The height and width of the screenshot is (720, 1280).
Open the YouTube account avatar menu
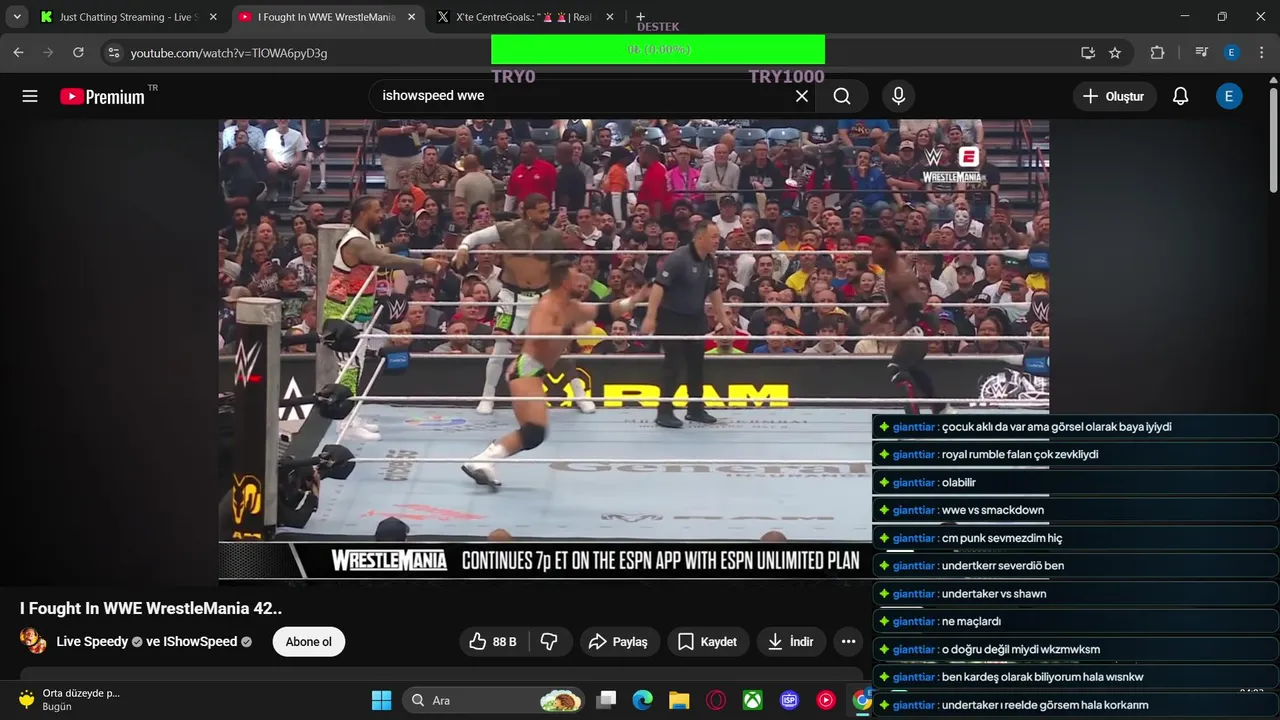click(x=1229, y=96)
